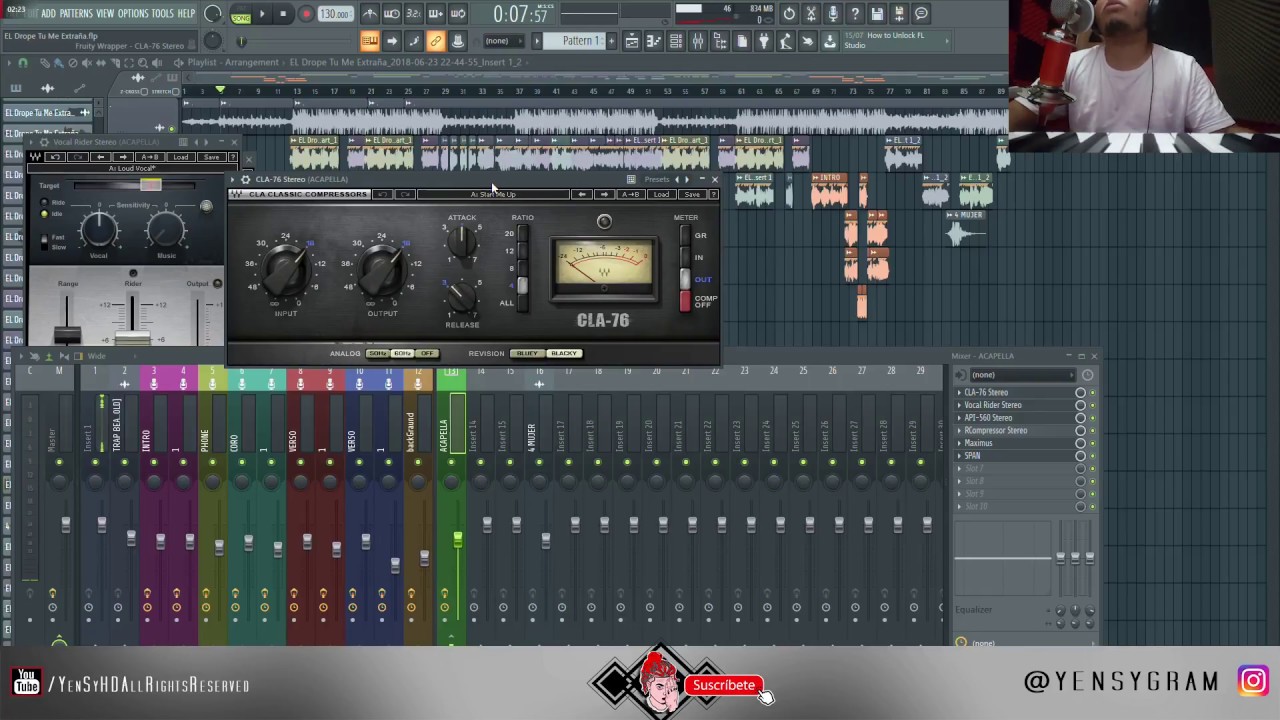Toggle the SPAN slot enable LED
This screenshot has width=1280, height=720.
tap(1092, 456)
